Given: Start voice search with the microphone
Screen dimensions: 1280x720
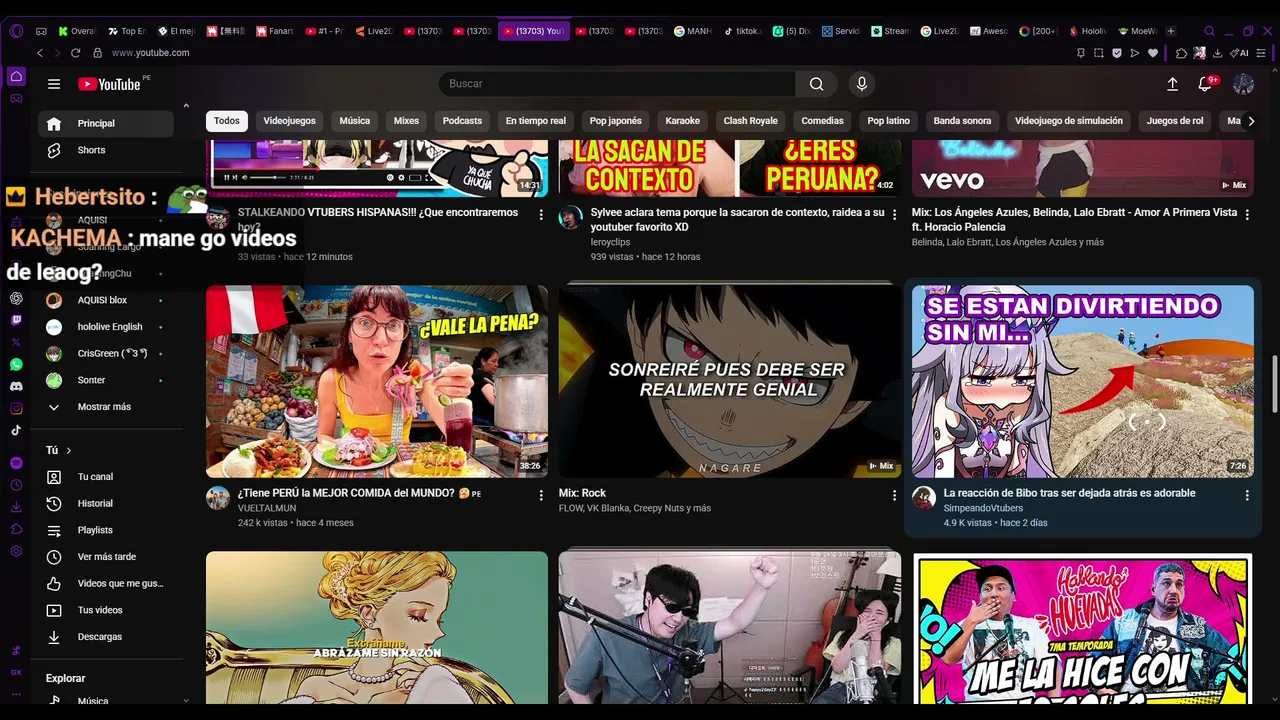Looking at the screenshot, I should 862,84.
